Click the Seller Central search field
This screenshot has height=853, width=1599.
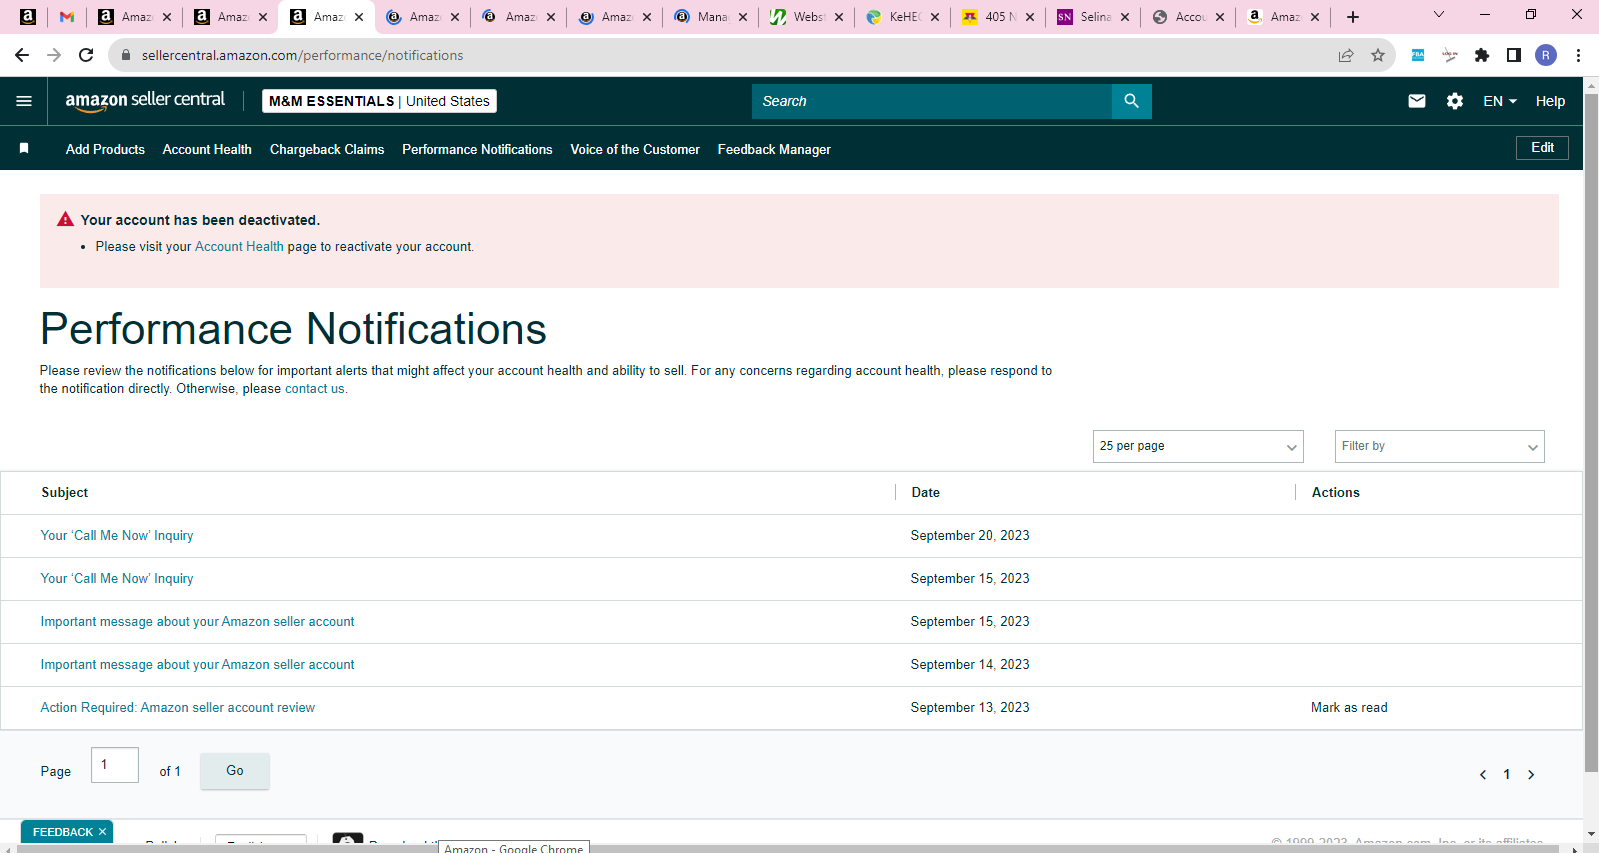pyautogui.click(x=932, y=101)
